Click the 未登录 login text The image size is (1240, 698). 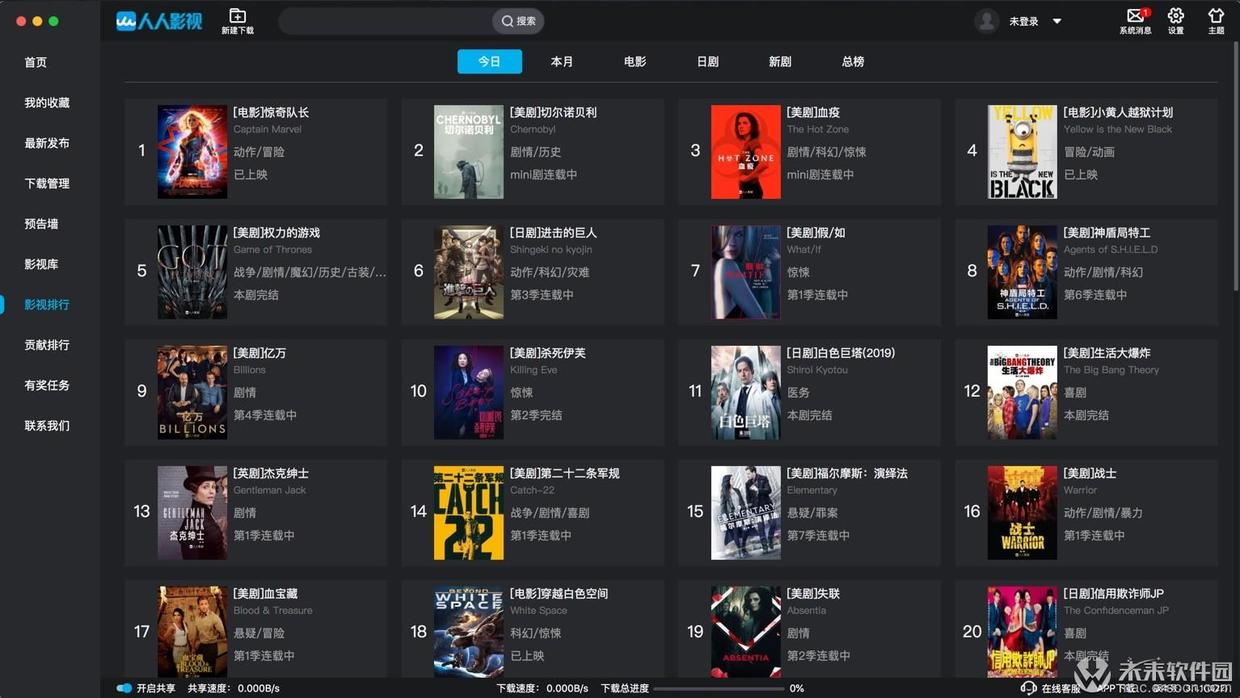[x=1024, y=22]
